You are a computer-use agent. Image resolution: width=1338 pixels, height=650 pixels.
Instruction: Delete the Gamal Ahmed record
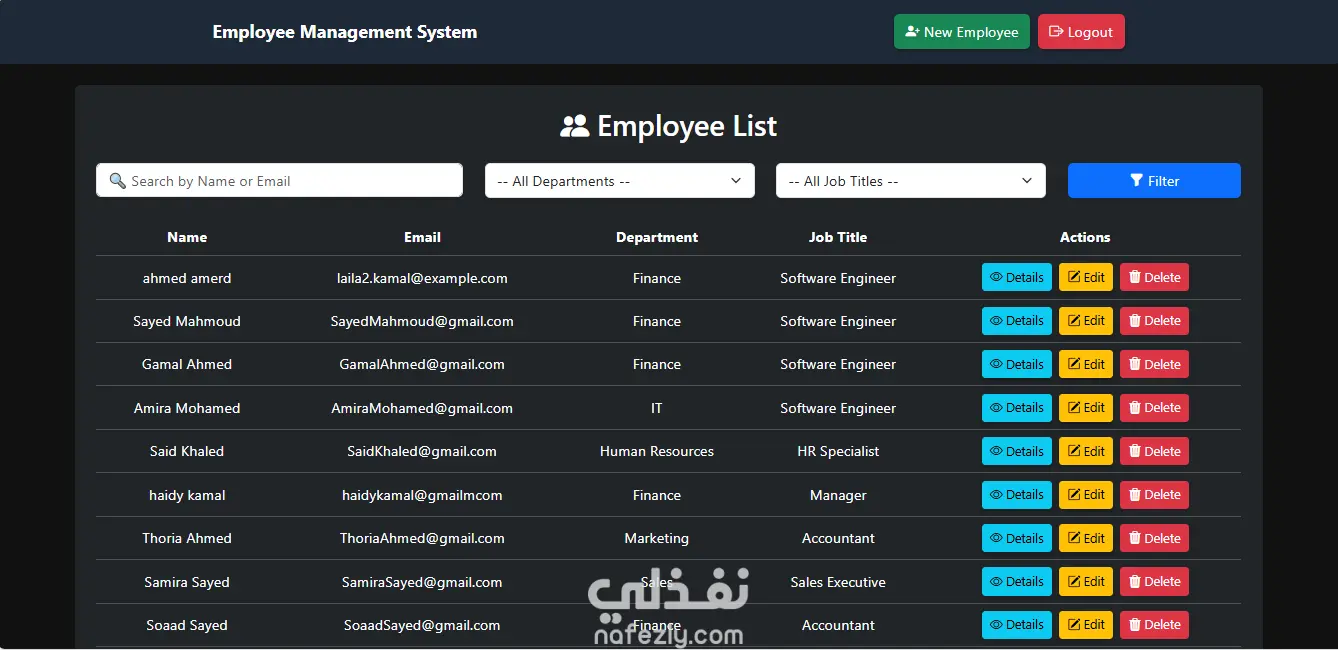click(x=1154, y=364)
